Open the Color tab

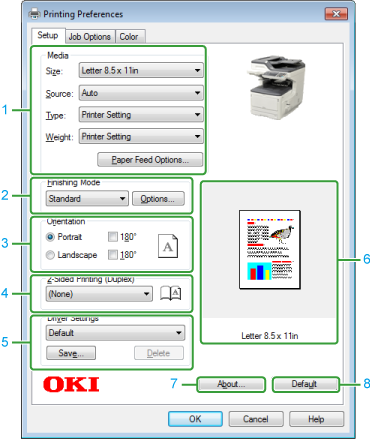pyautogui.click(x=129, y=37)
